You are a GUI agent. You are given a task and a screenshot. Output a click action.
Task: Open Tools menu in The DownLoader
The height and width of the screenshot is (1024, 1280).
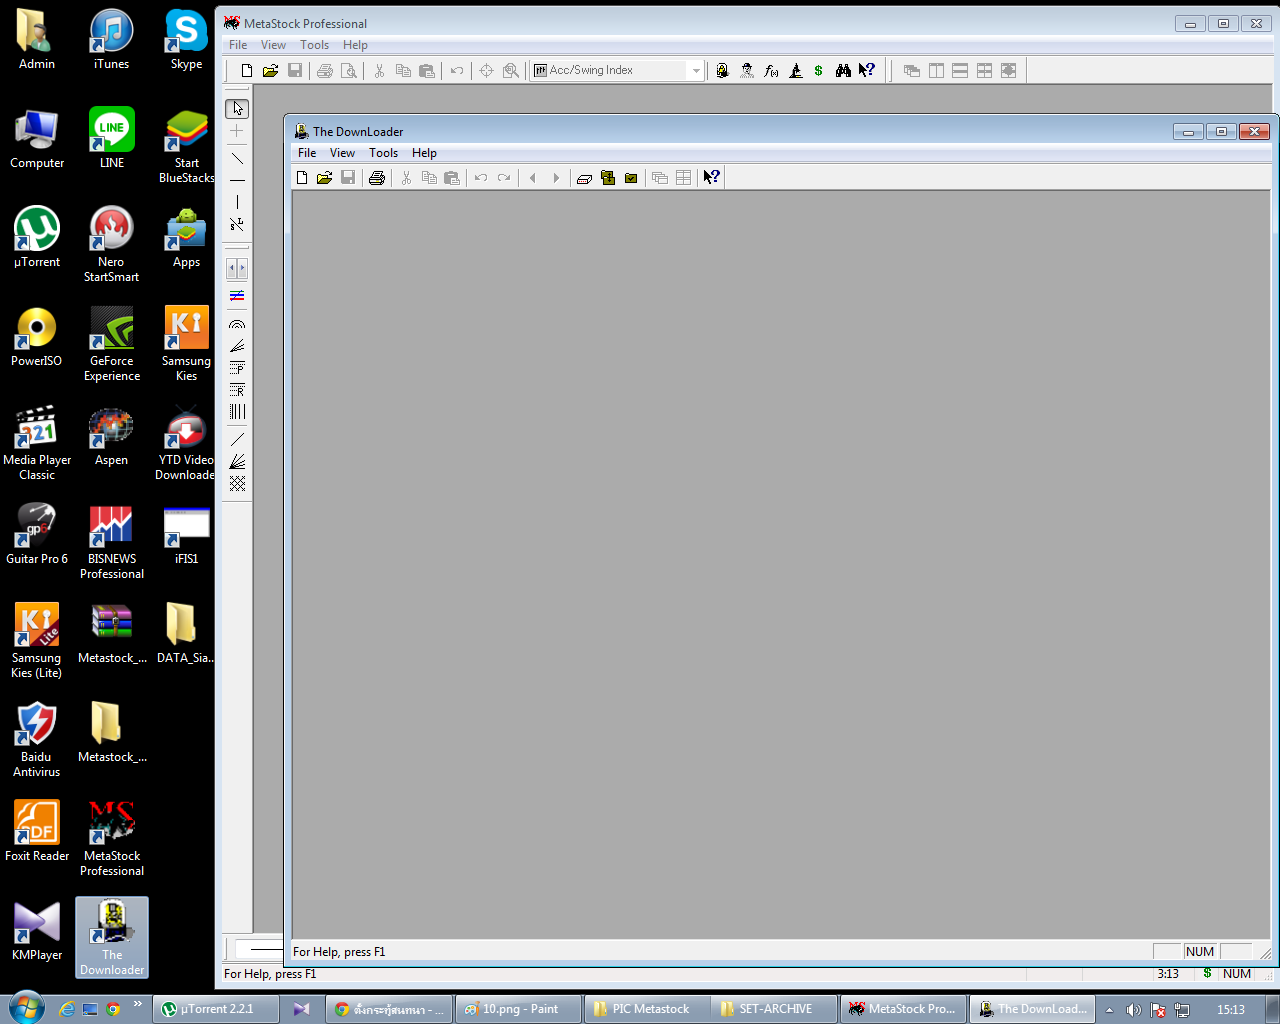pos(383,153)
